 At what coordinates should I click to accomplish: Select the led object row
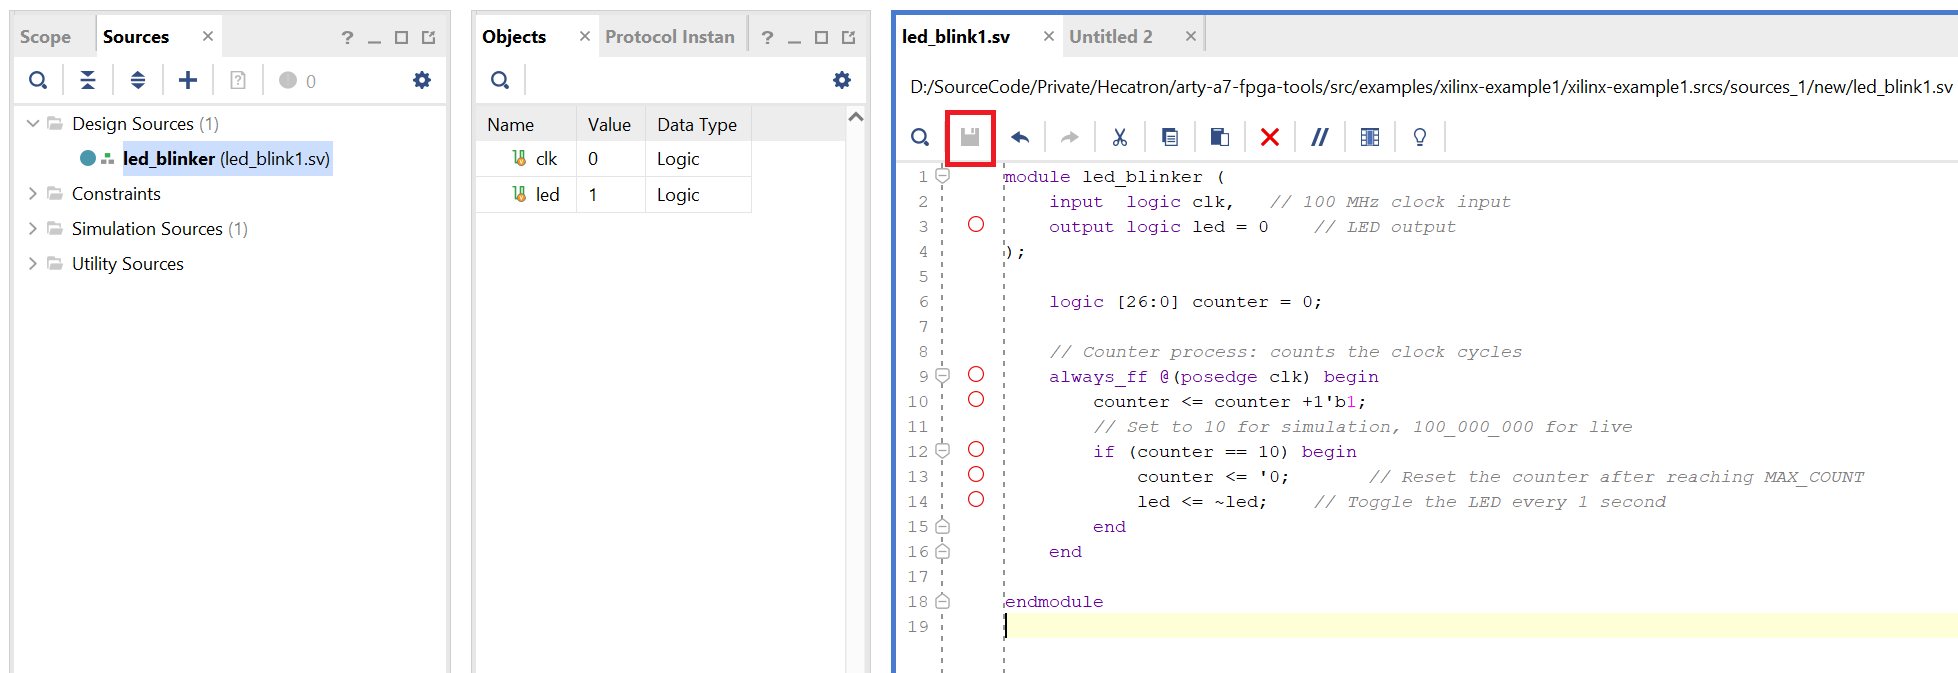click(x=613, y=195)
